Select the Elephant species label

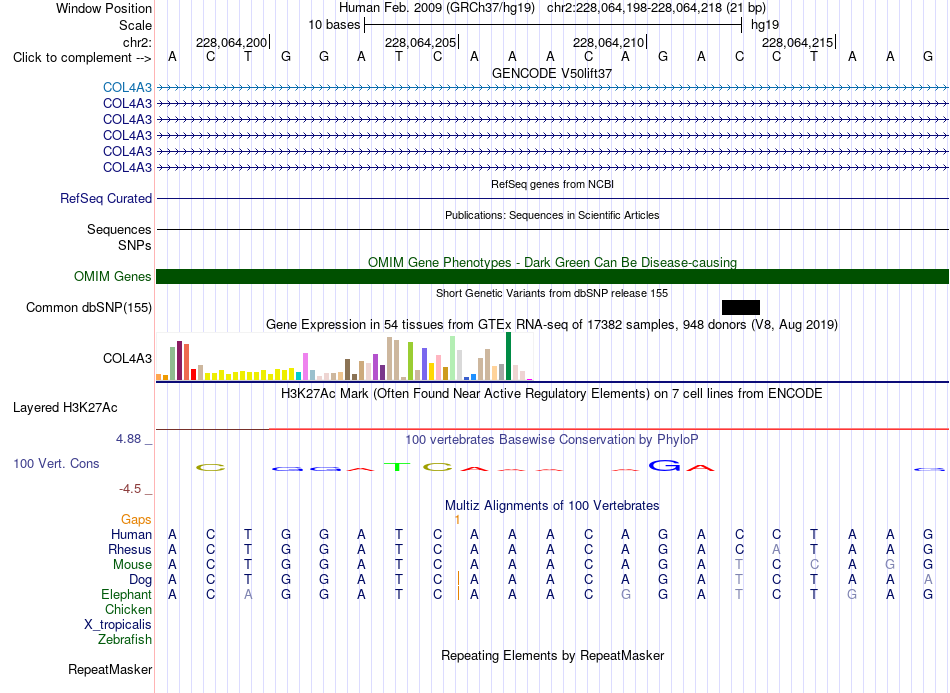pos(127,594)
